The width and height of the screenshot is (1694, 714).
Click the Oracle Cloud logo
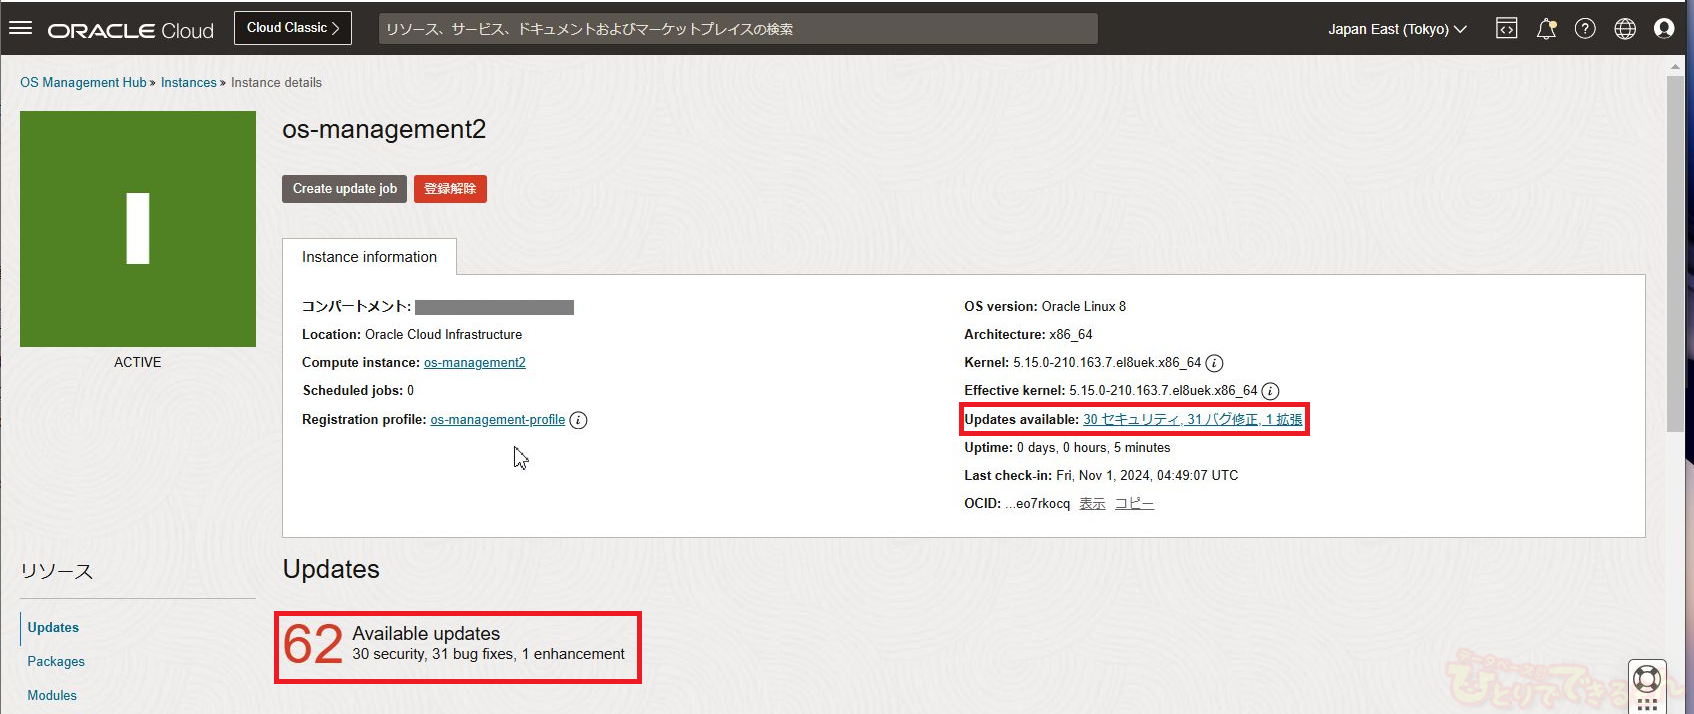(131, 30)
